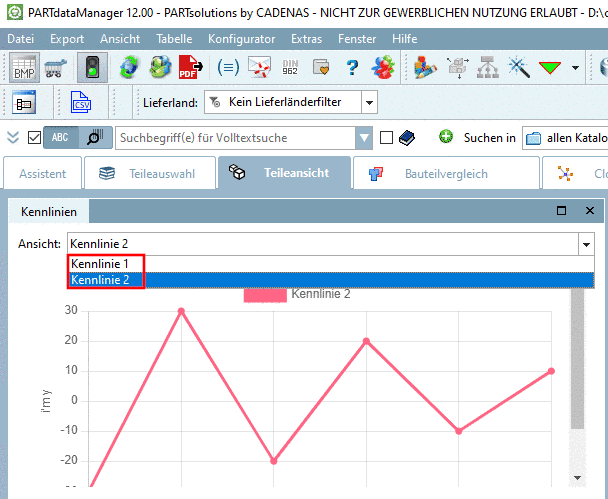This screenshot has width=608, height=499.
Task: Click the globe refresh update icon
Action: tap(129, 67)
